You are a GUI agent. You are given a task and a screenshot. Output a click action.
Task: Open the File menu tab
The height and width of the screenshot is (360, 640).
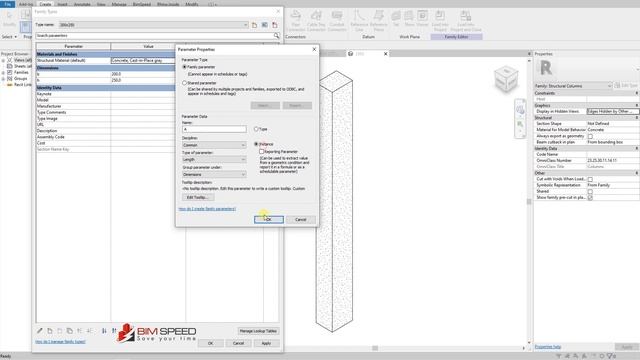point(8,4)
